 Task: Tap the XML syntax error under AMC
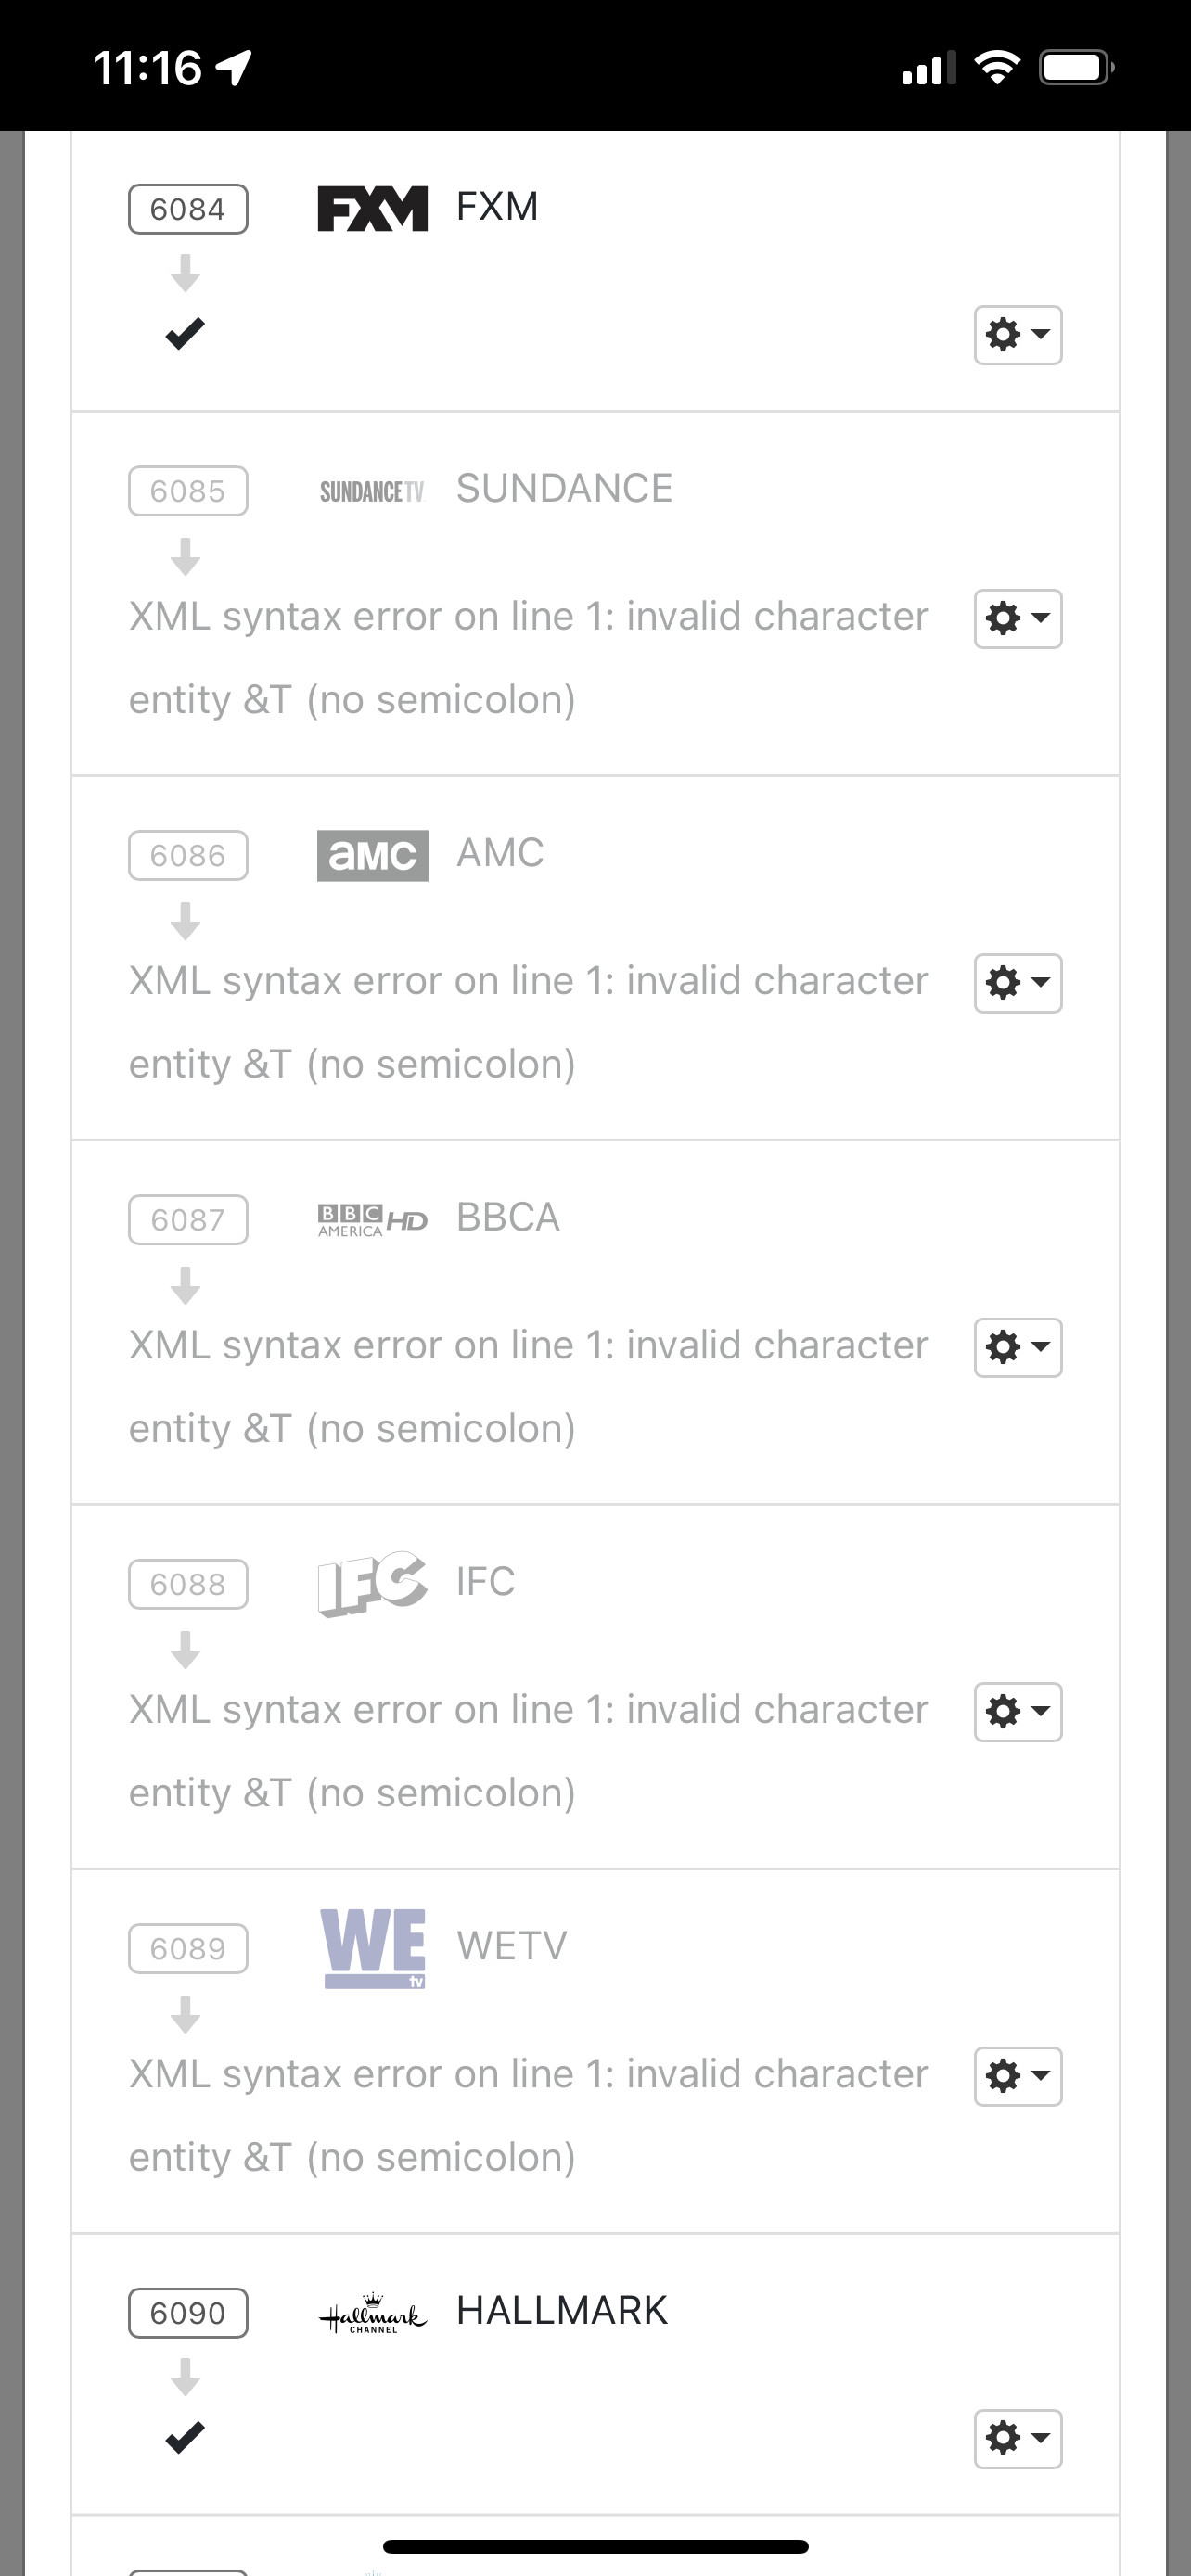point(528,1021)
